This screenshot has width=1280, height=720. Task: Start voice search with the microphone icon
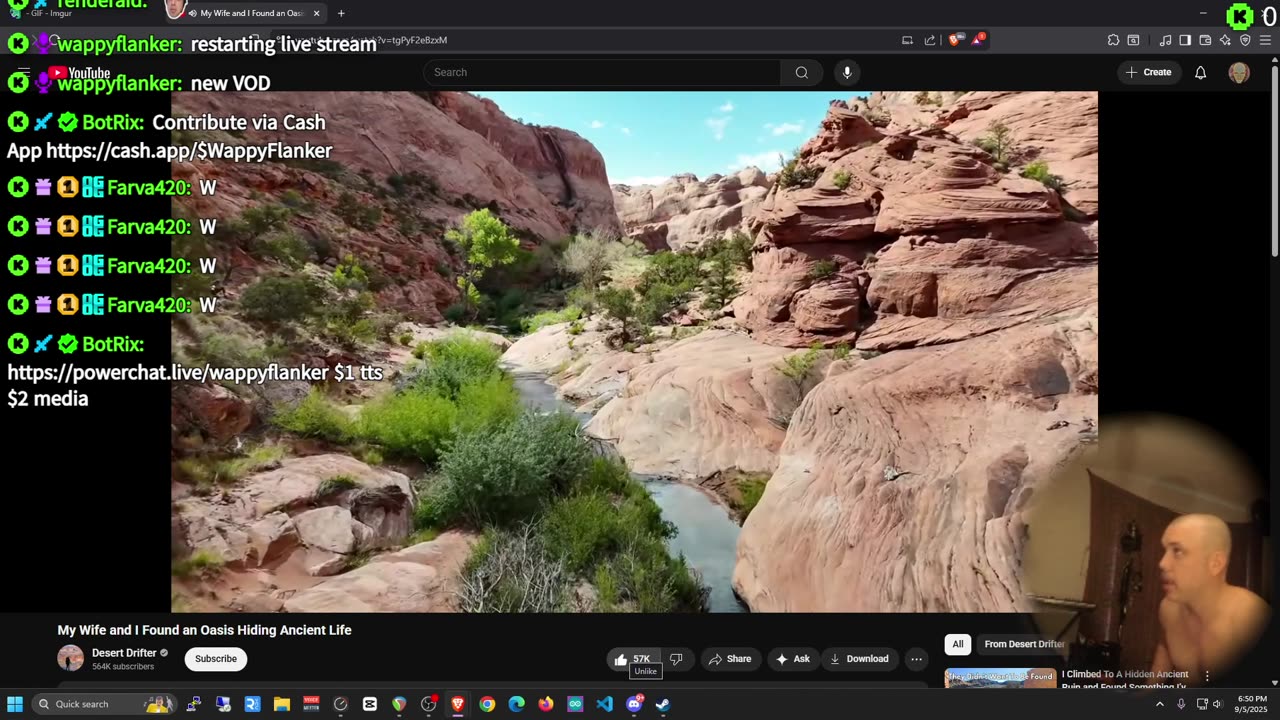click(x=847, y=72)
